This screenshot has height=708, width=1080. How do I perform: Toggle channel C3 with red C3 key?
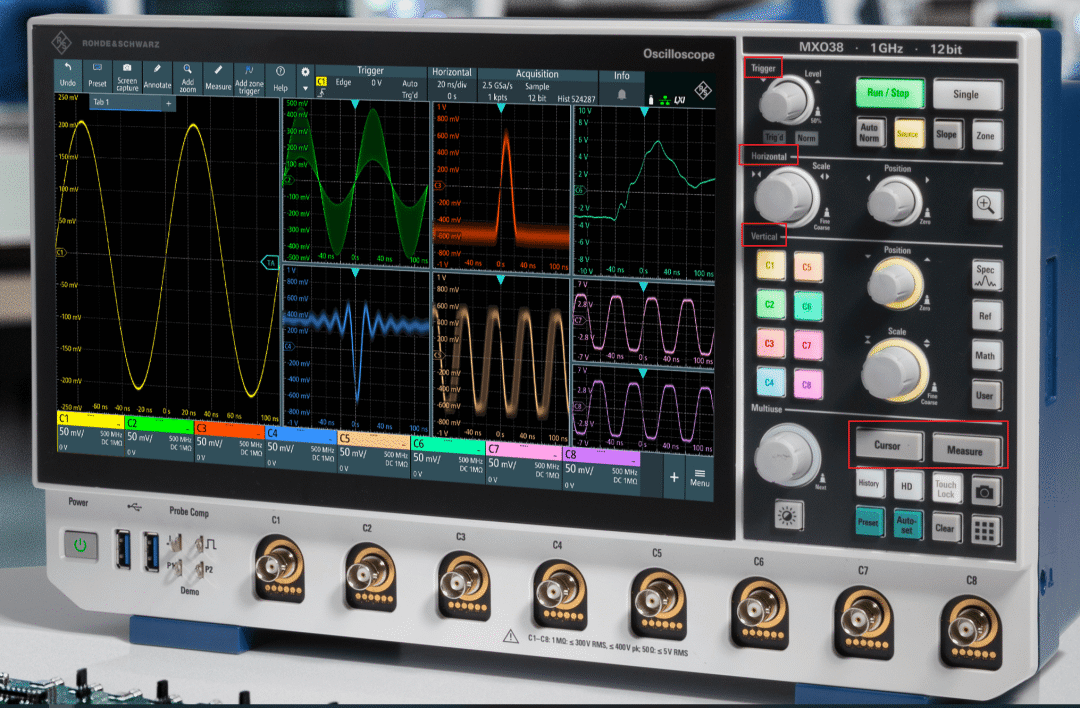tap(769, 343)
